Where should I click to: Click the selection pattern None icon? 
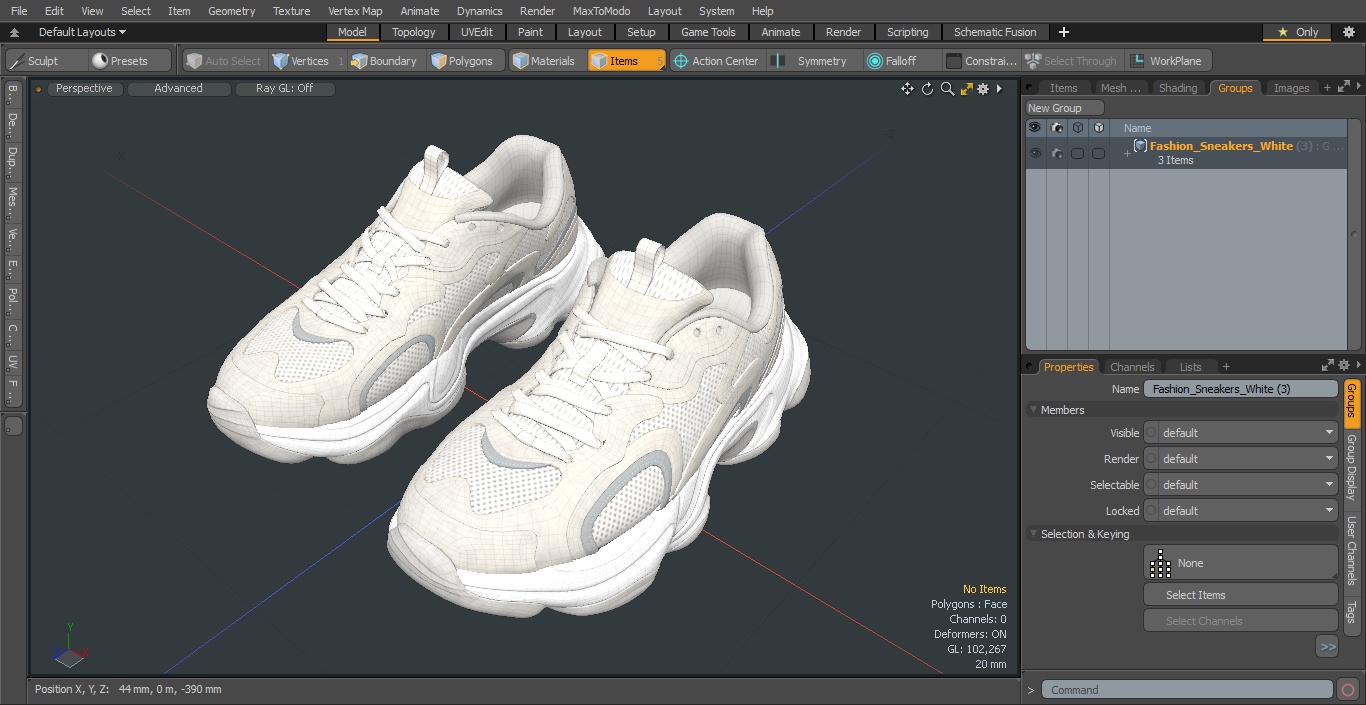tap(1160, 563)
